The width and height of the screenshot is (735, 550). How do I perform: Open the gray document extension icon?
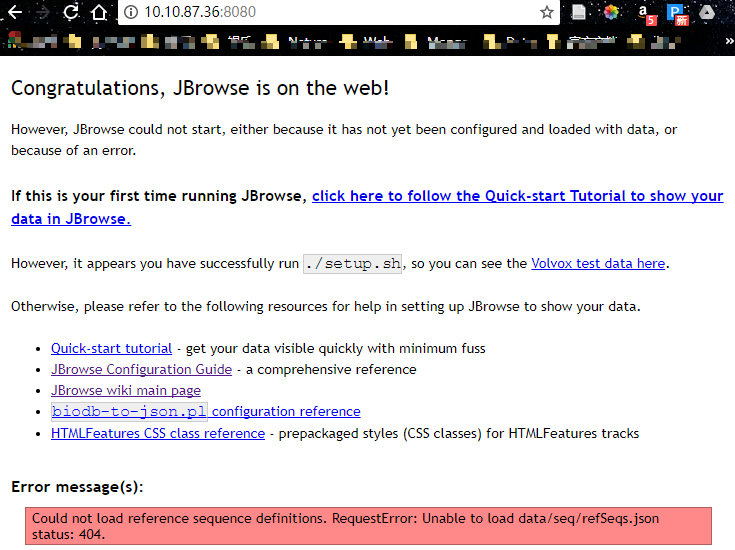point(579,12)
